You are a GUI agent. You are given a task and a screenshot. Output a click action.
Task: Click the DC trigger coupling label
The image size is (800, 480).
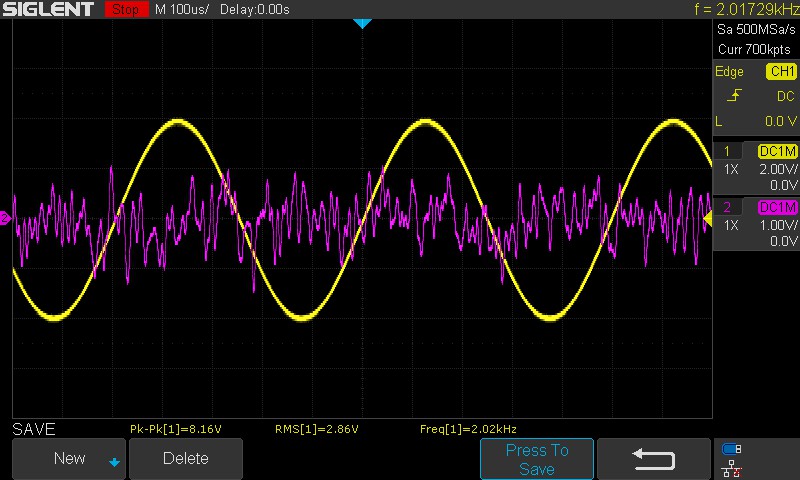click(x=785, y=96)
